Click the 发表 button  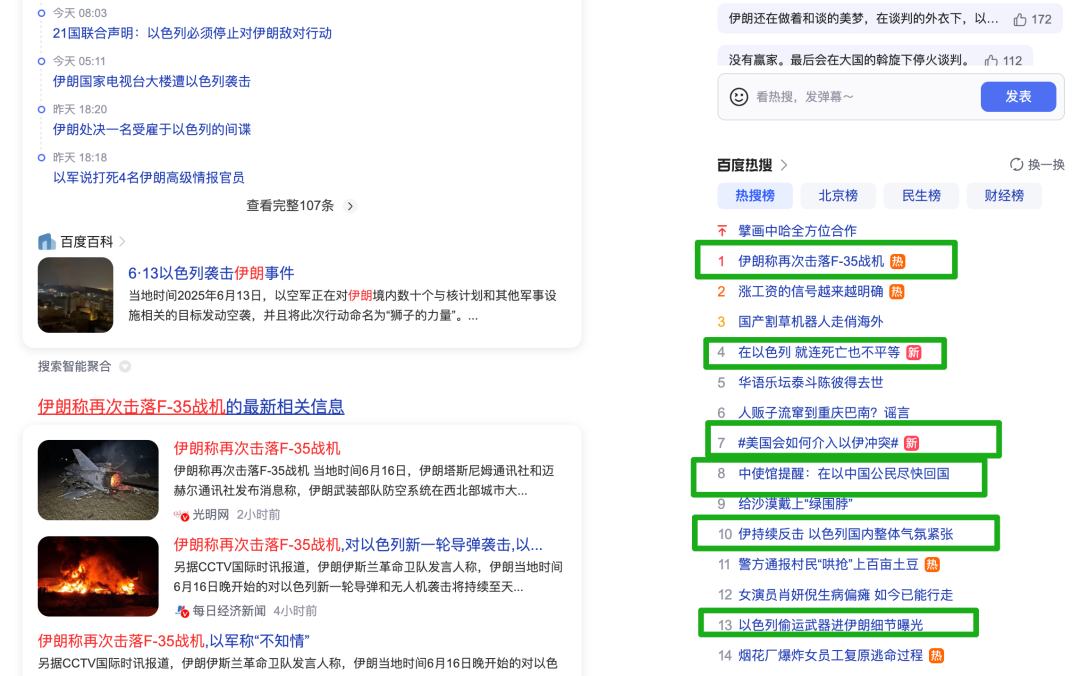click(1018, 96)
